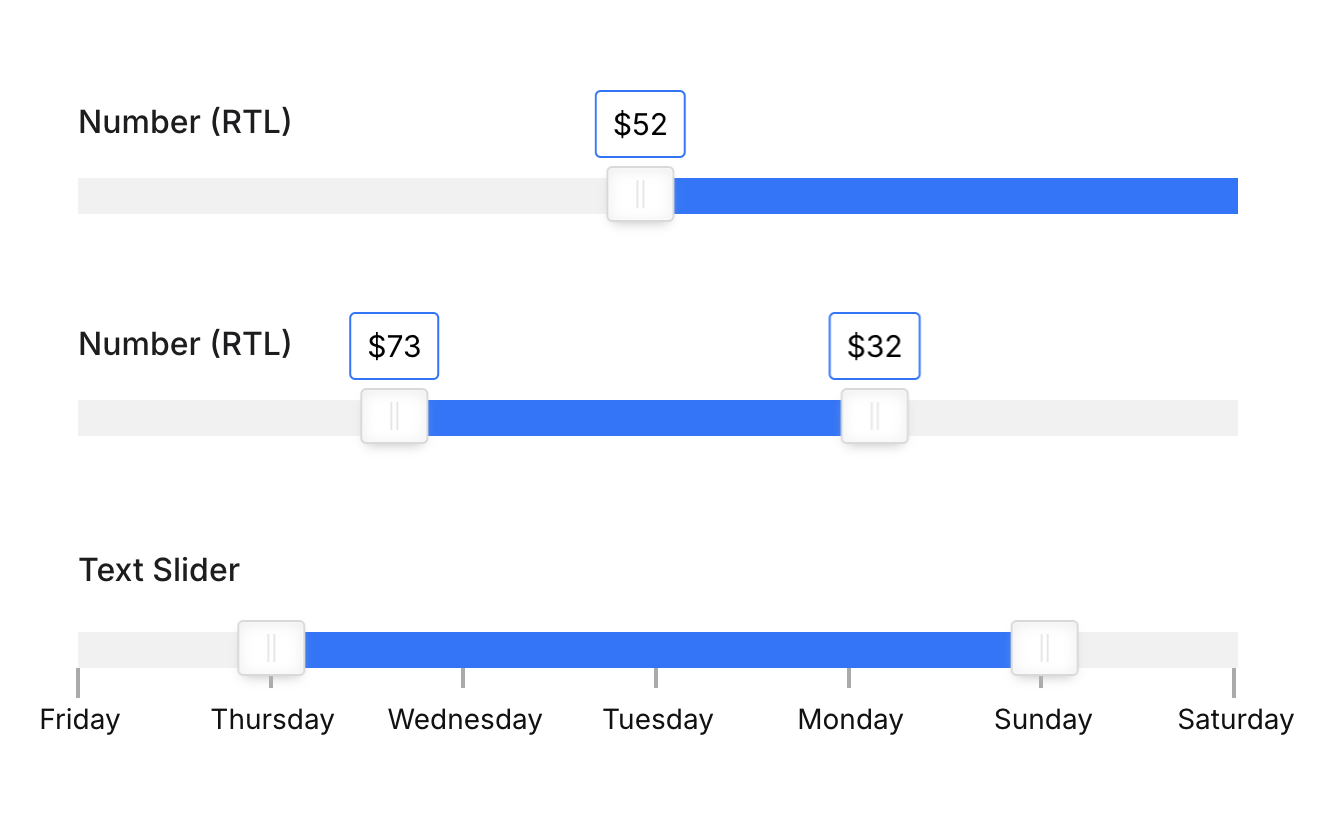Screen dimensions: 1330x830
Task: Select the Monday label
Action: click(850, 720)
